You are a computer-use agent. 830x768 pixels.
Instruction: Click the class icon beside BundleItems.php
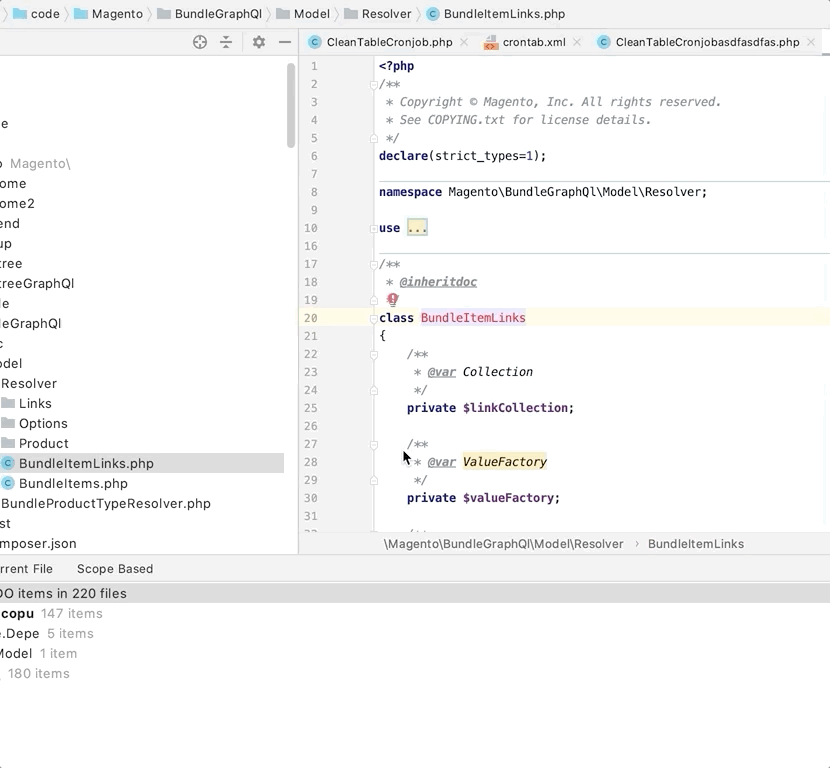click(7, 483)
